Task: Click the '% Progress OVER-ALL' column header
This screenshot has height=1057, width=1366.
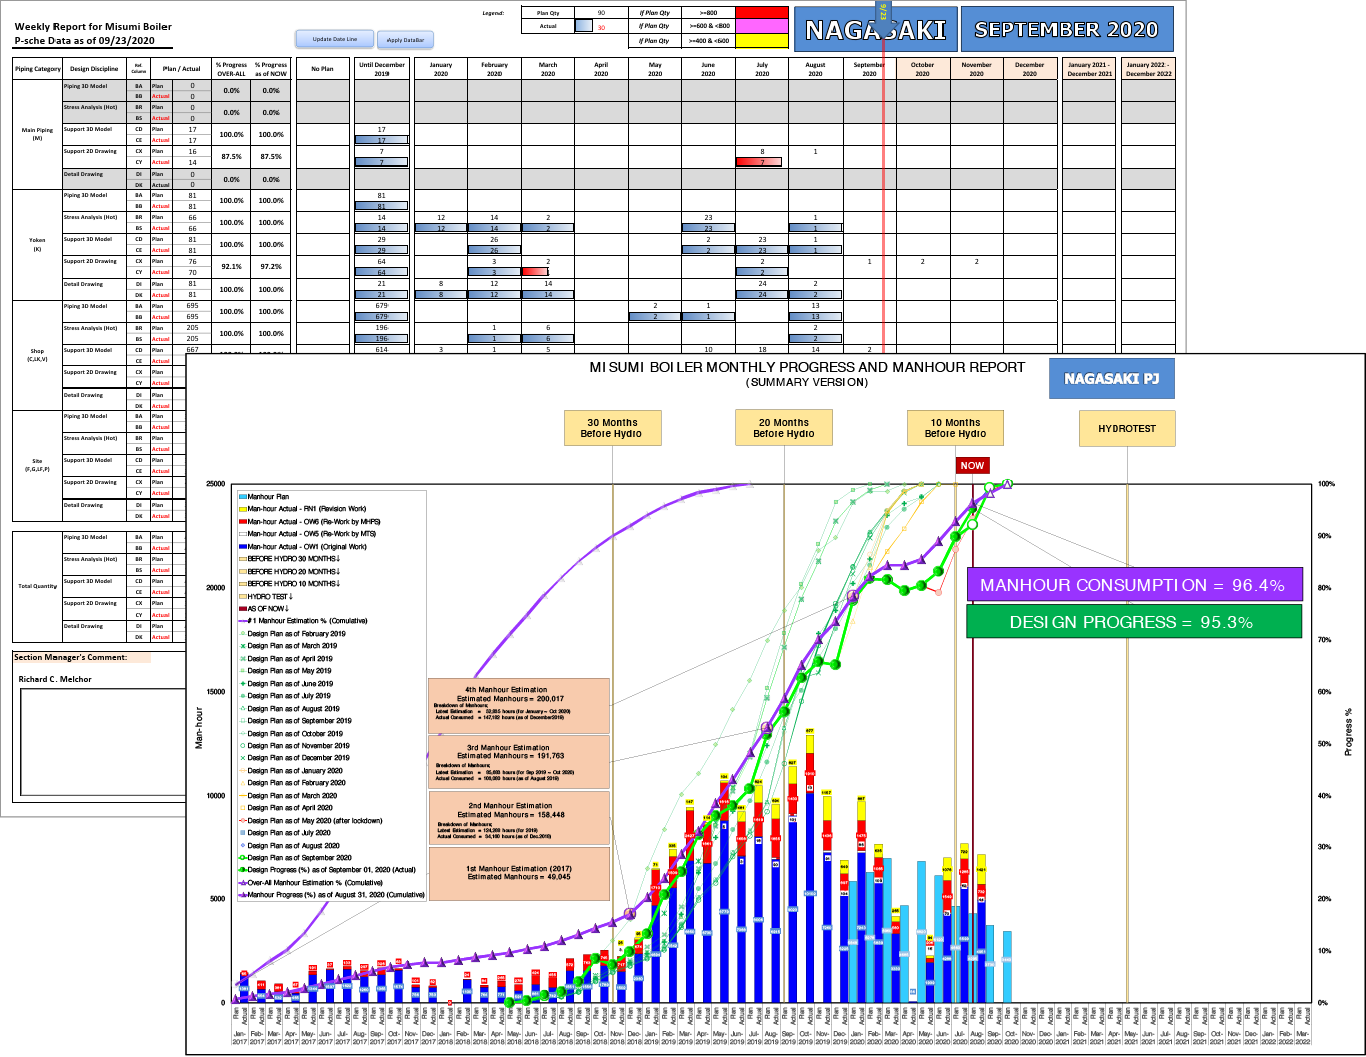Action: click(231, 69)
